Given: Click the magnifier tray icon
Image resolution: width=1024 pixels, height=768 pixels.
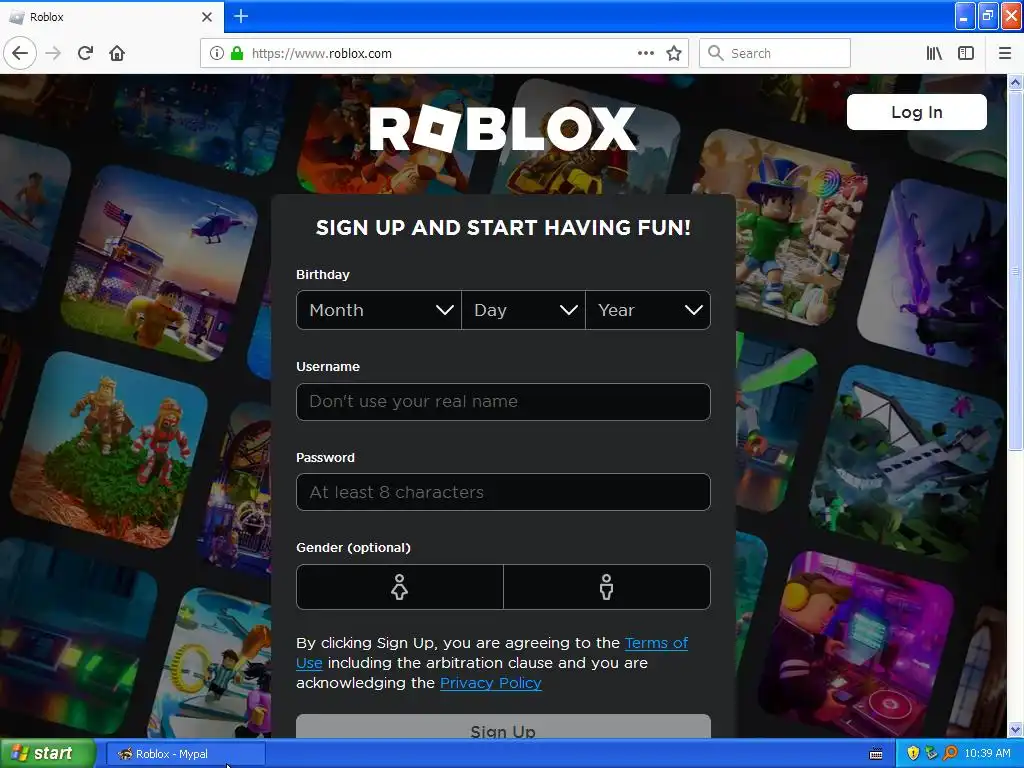Looking at the screenshot, I should 950,754.
